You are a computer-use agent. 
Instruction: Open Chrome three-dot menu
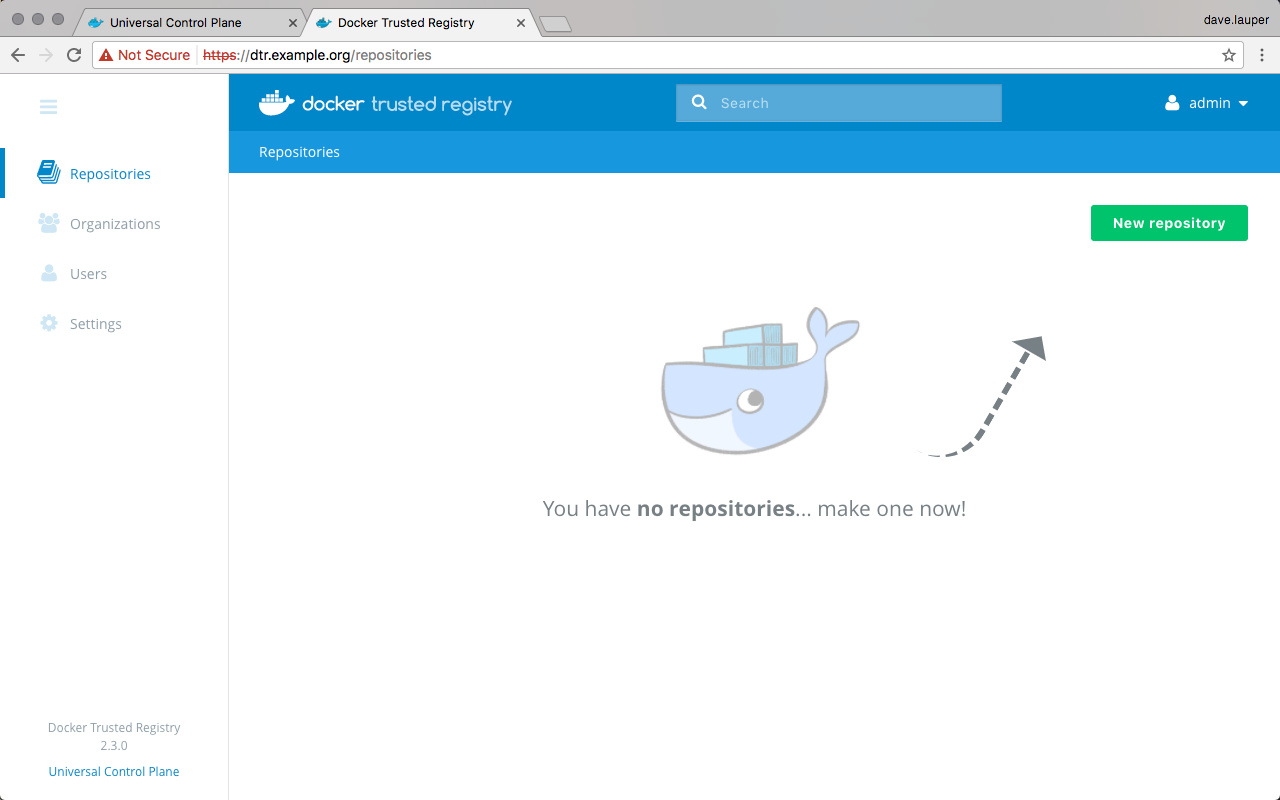[1261, 55]
